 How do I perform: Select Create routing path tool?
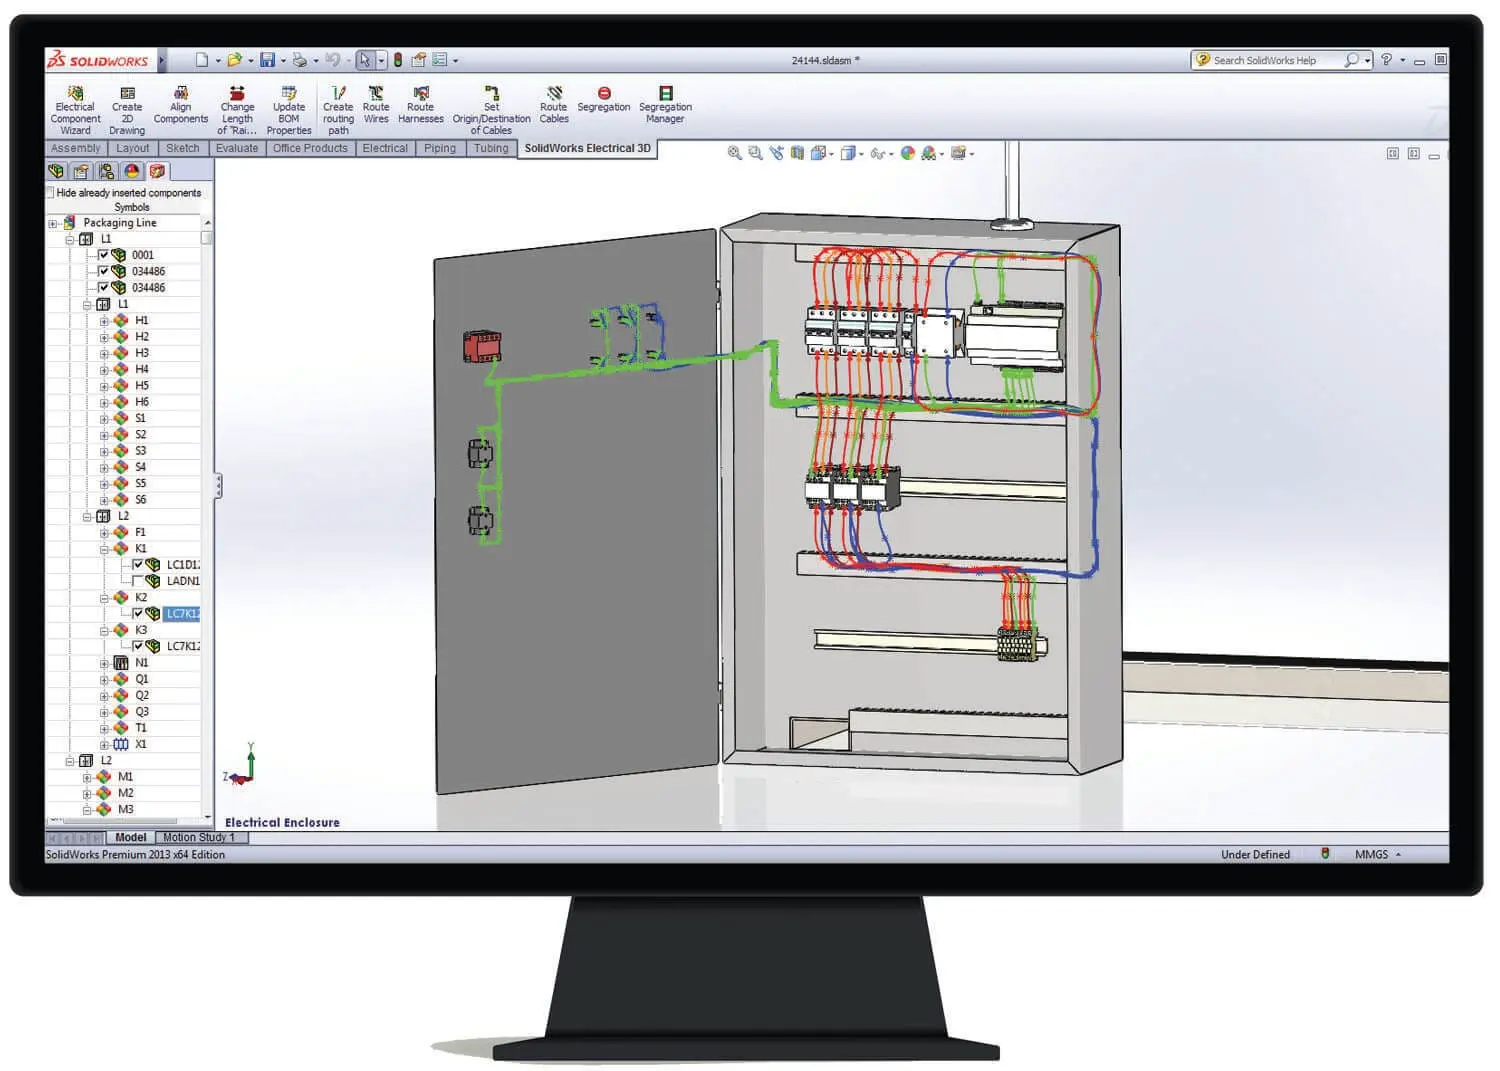pyautogui.click(x=338, y=110)
